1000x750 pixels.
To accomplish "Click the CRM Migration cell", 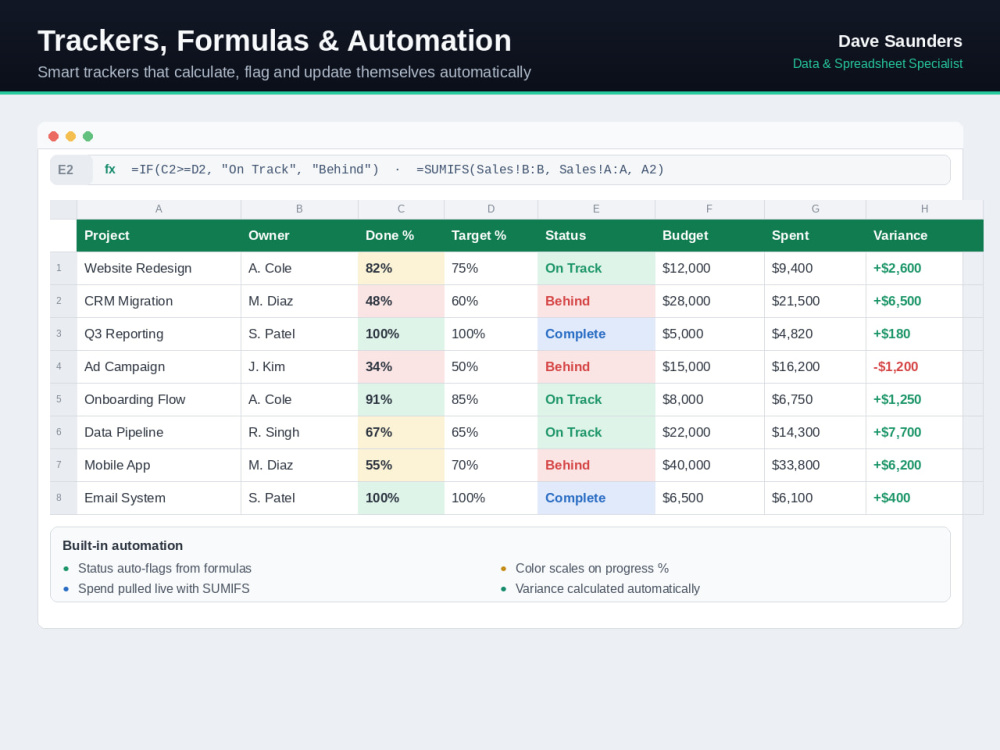I will (x=159, y=301).
